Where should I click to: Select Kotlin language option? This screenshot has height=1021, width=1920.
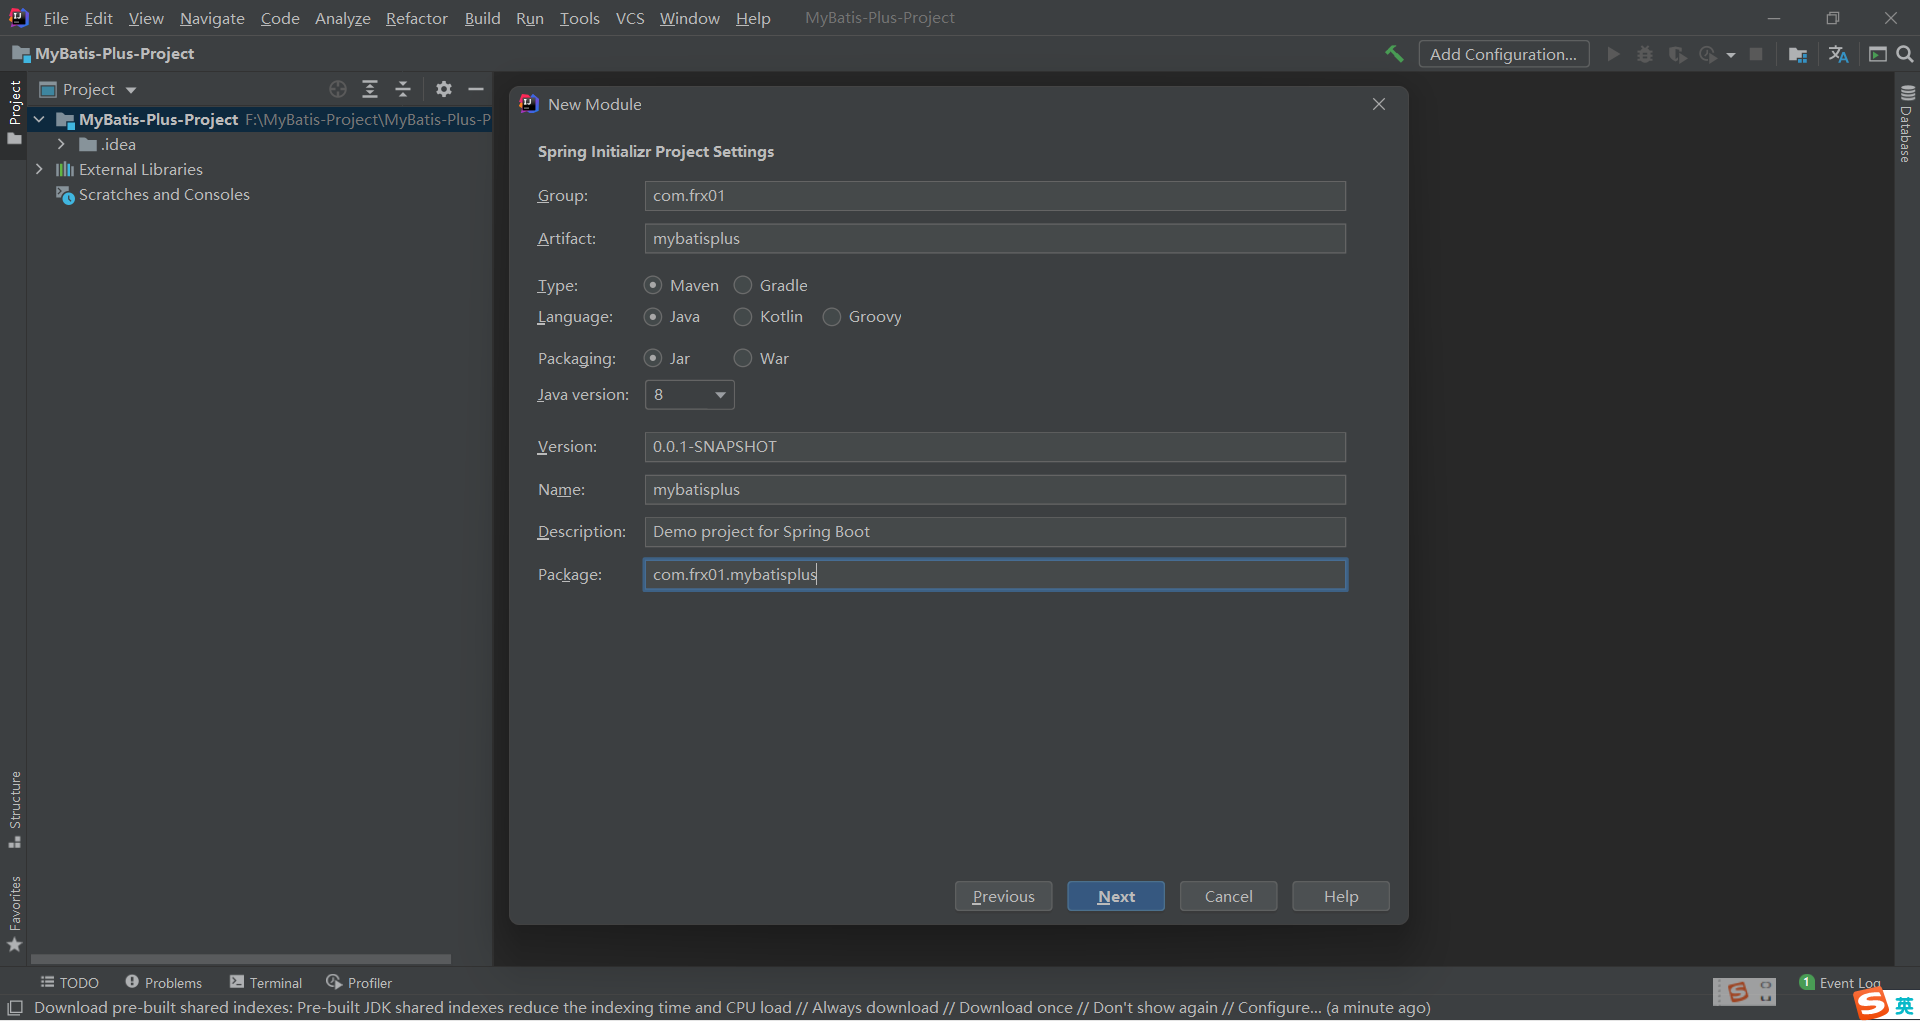coord(769,316)
